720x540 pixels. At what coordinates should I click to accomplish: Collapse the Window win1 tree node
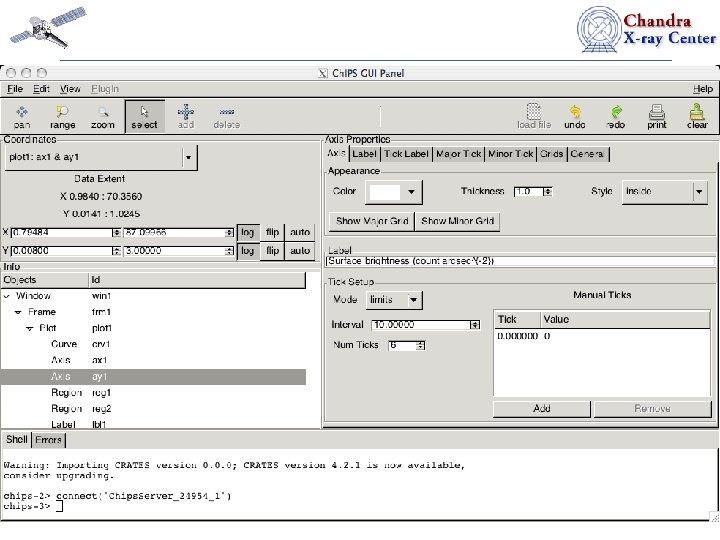(x=7, y=296)
